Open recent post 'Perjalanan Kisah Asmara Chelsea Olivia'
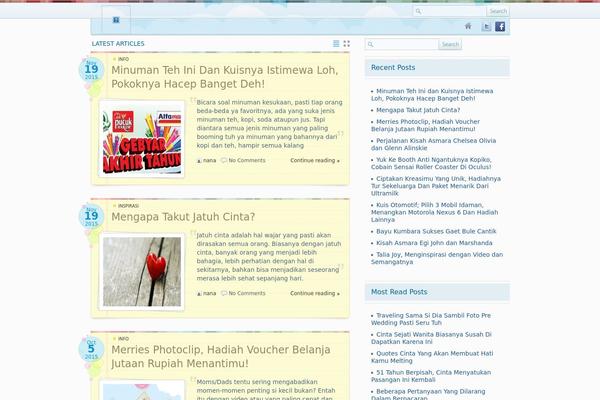Screen dimensions: 600x400 point(433,144)
